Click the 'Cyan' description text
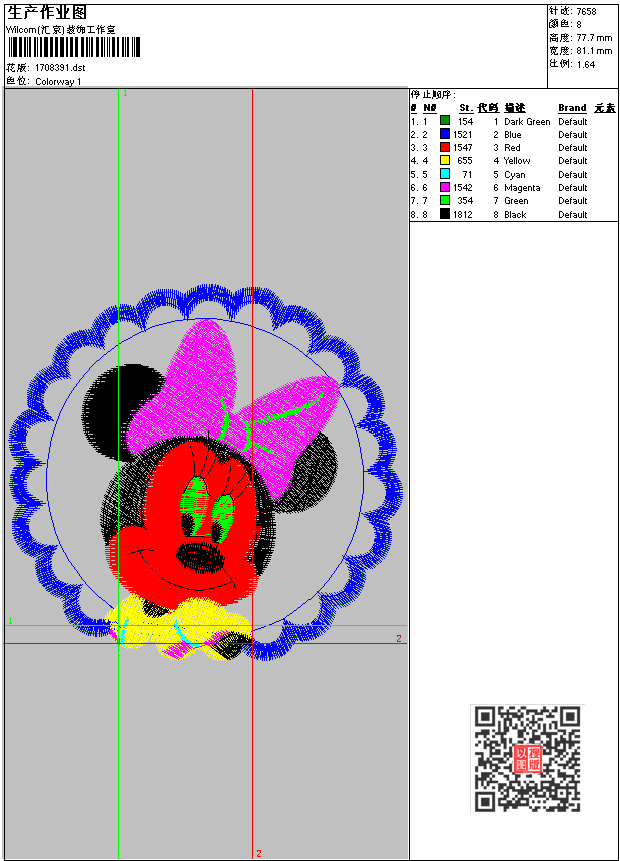Image resolution: width=620 pixels, height=861 pixels. coord(515,175)
